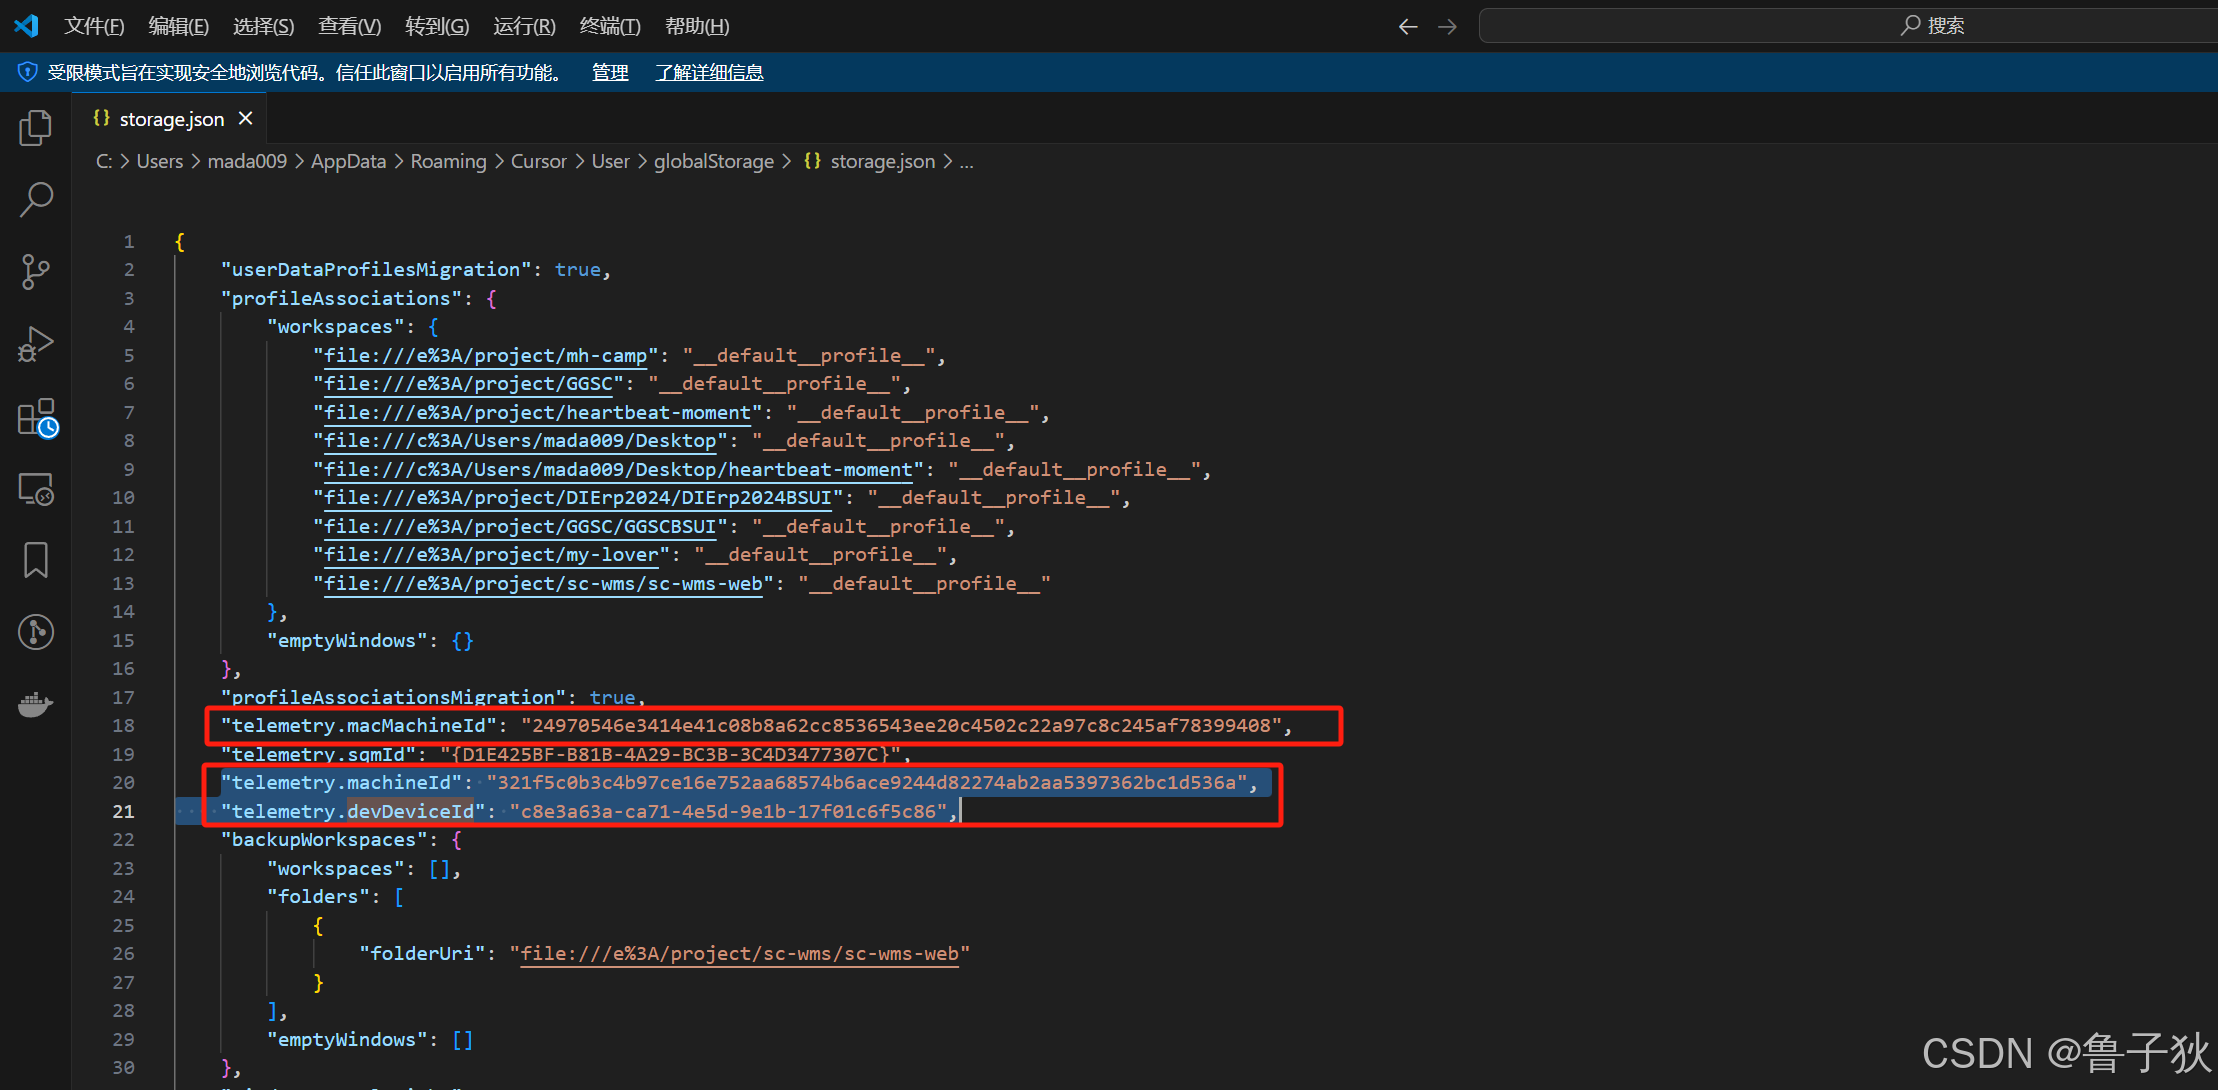Open the Docker view icon
The height and width of the screenshot is (1090, 2218).
point(36,705)
